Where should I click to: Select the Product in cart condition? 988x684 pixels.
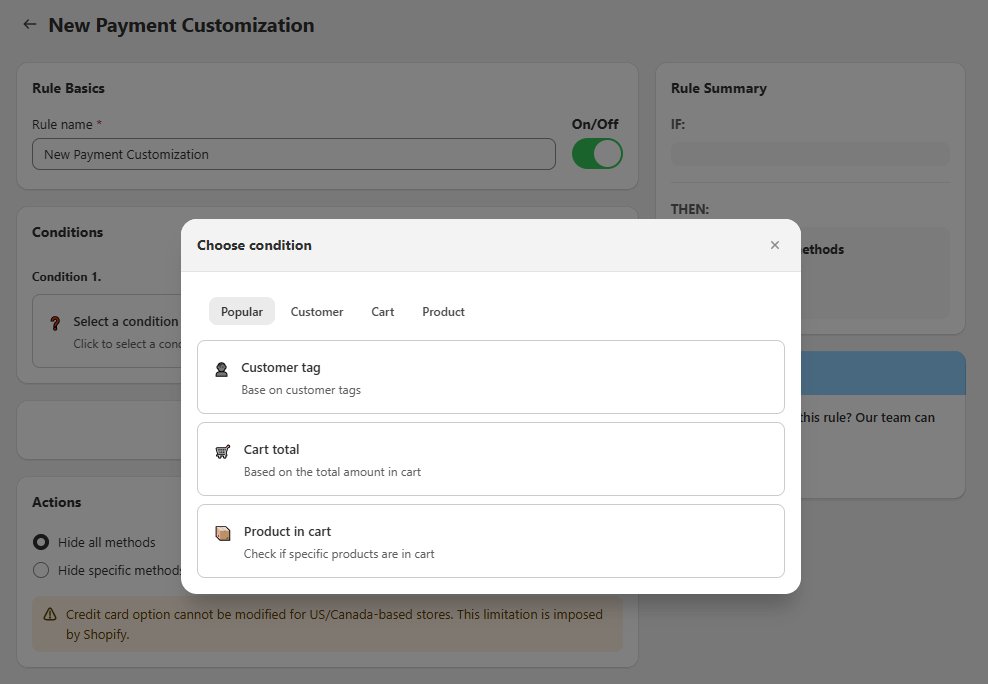point(490,541)
